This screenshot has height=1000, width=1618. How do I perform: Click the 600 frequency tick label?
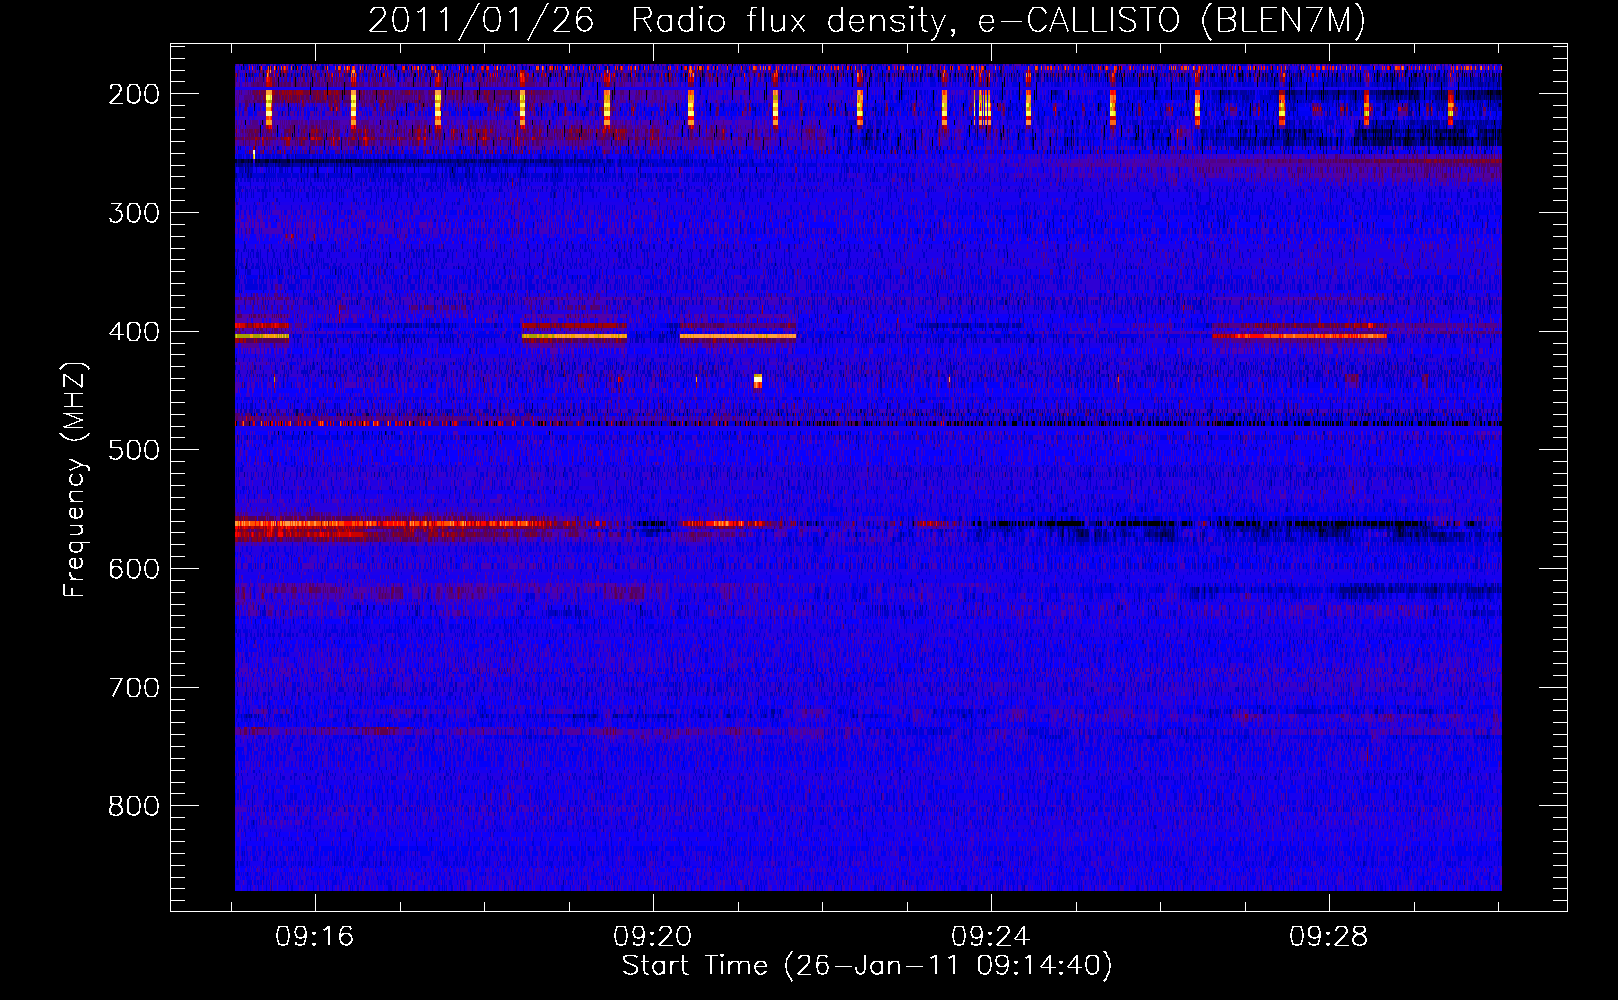click(134, 569)
